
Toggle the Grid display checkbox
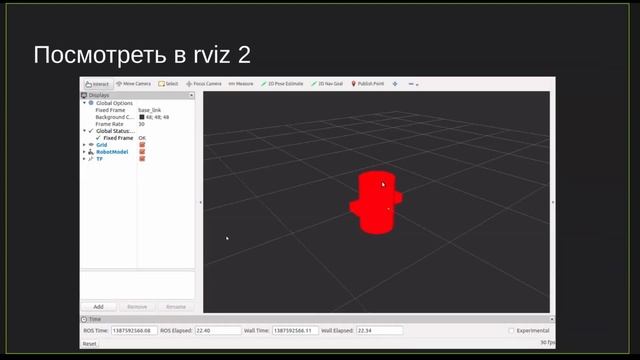tap(142, 145)
